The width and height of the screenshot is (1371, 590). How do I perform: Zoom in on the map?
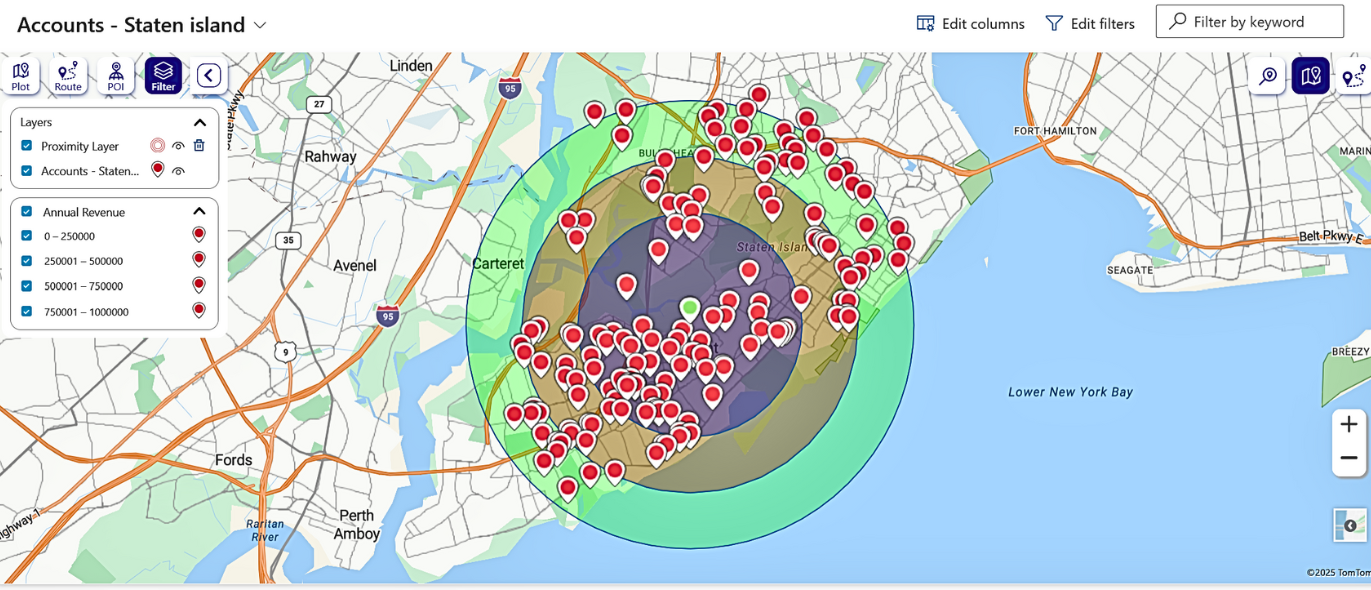point(1348,425)
